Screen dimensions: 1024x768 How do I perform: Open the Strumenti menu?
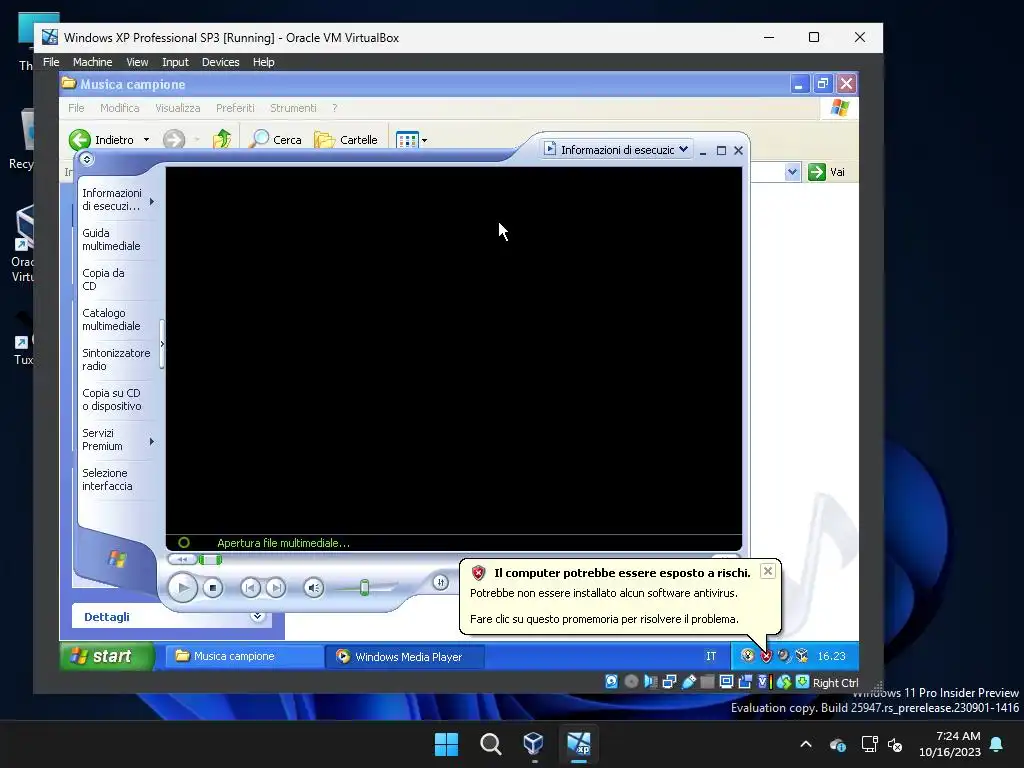[293, 108]
